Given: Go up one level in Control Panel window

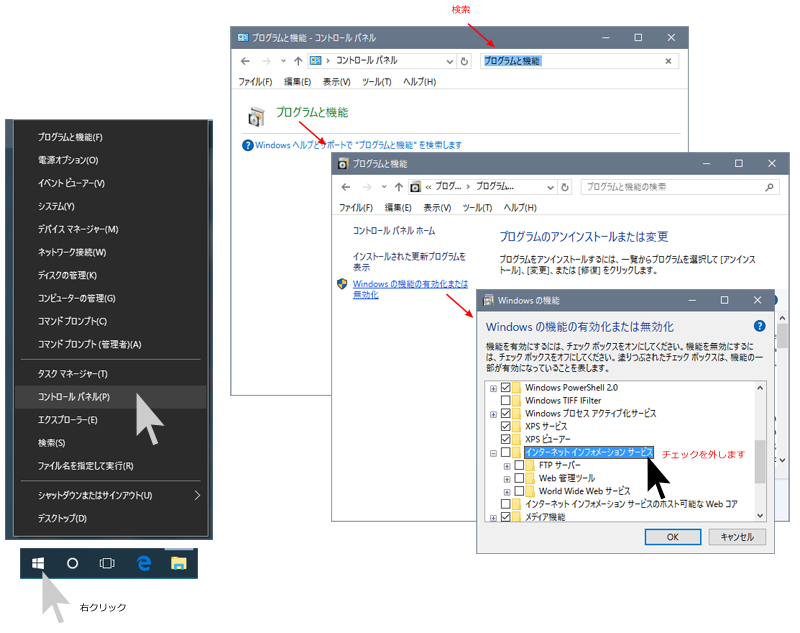Looking at the screenshot, I should (298, 61).
